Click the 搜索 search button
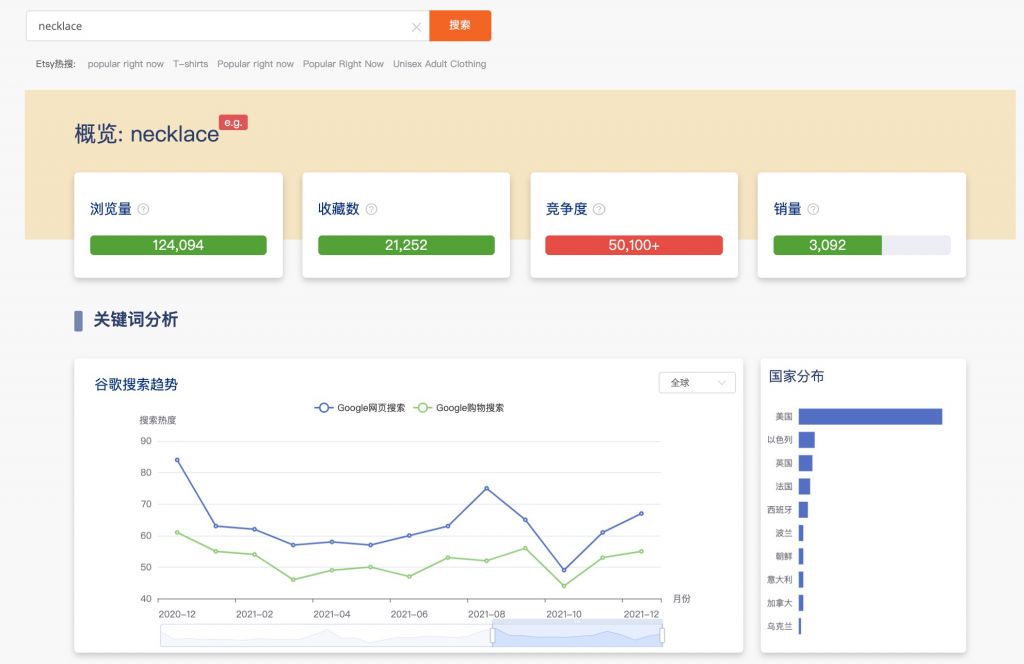The width and height of the screenshot is (1024, 664). 460,25
